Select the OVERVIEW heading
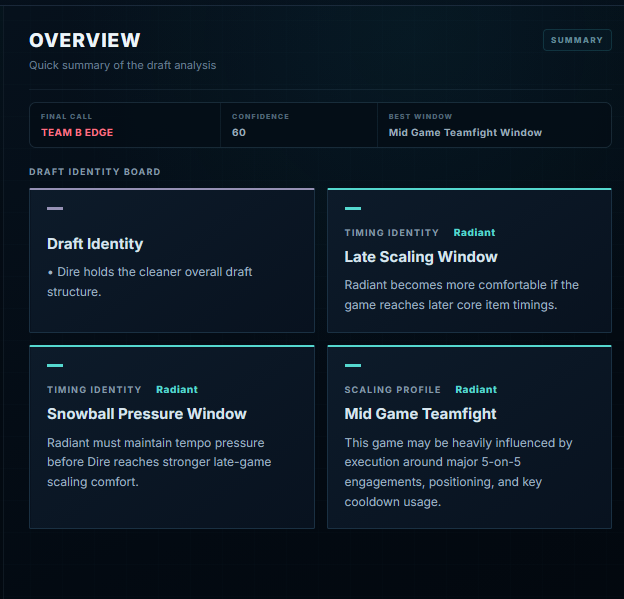This screenshot has width=624, height=599. pos(84,40)
